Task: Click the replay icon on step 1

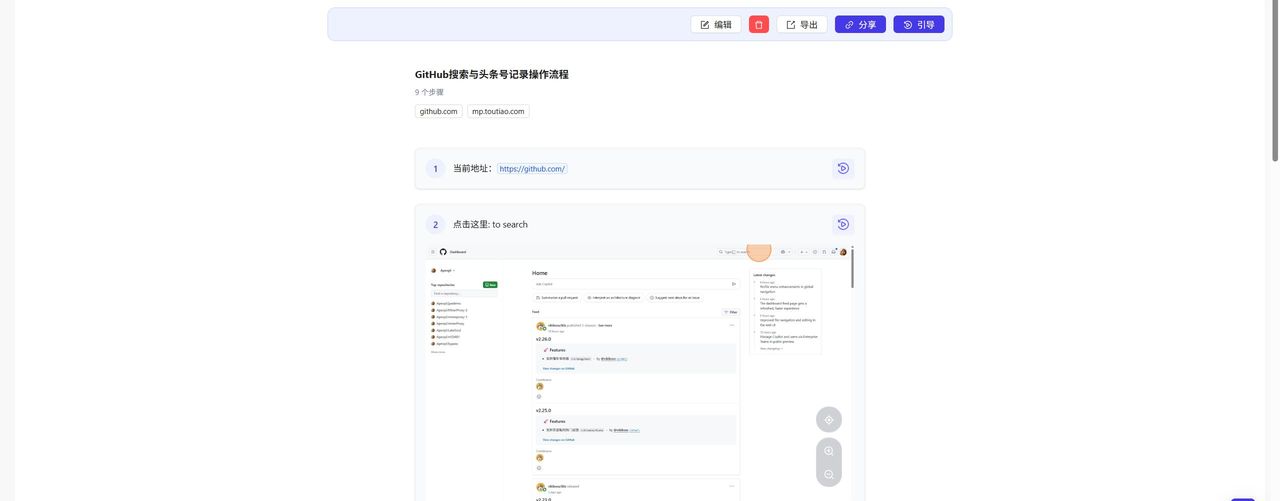Action: point(843,168)
